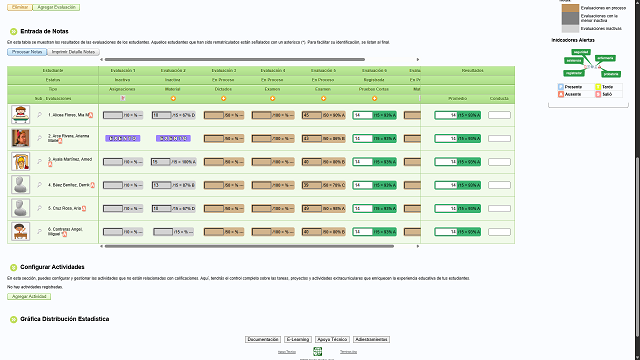Open the E-Learning footer button

tap(298, 339)
